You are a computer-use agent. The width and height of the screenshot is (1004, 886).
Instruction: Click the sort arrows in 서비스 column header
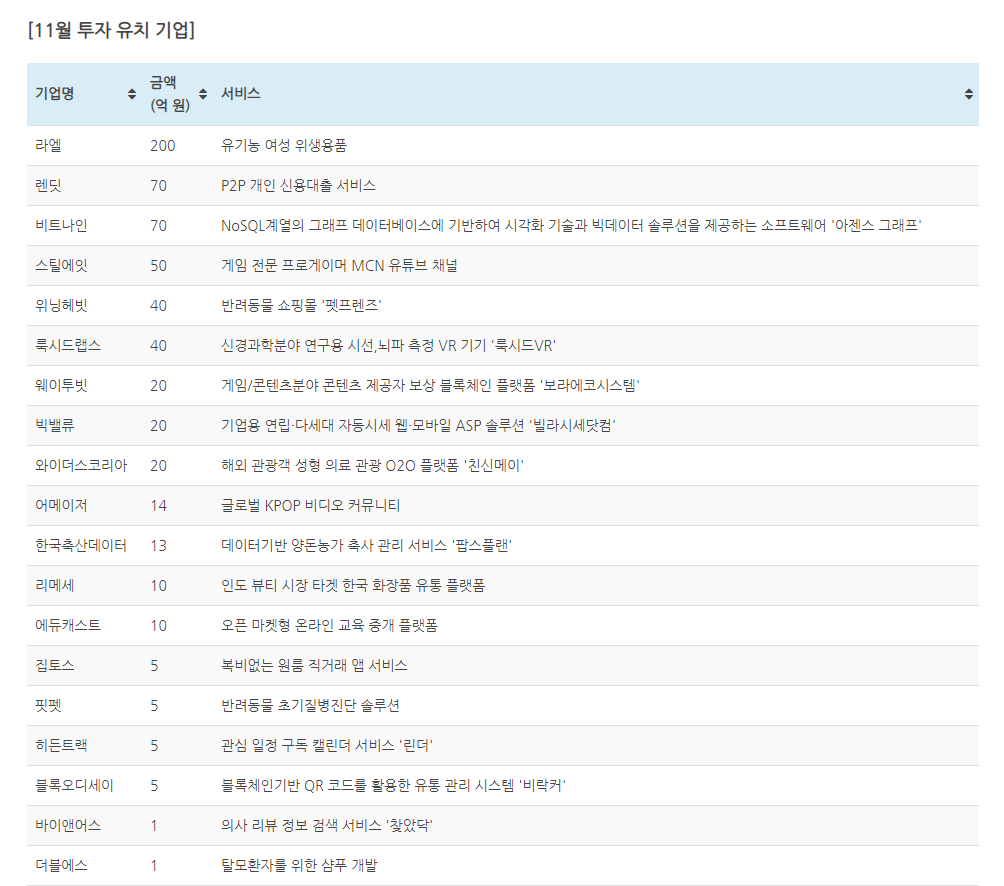968,94
